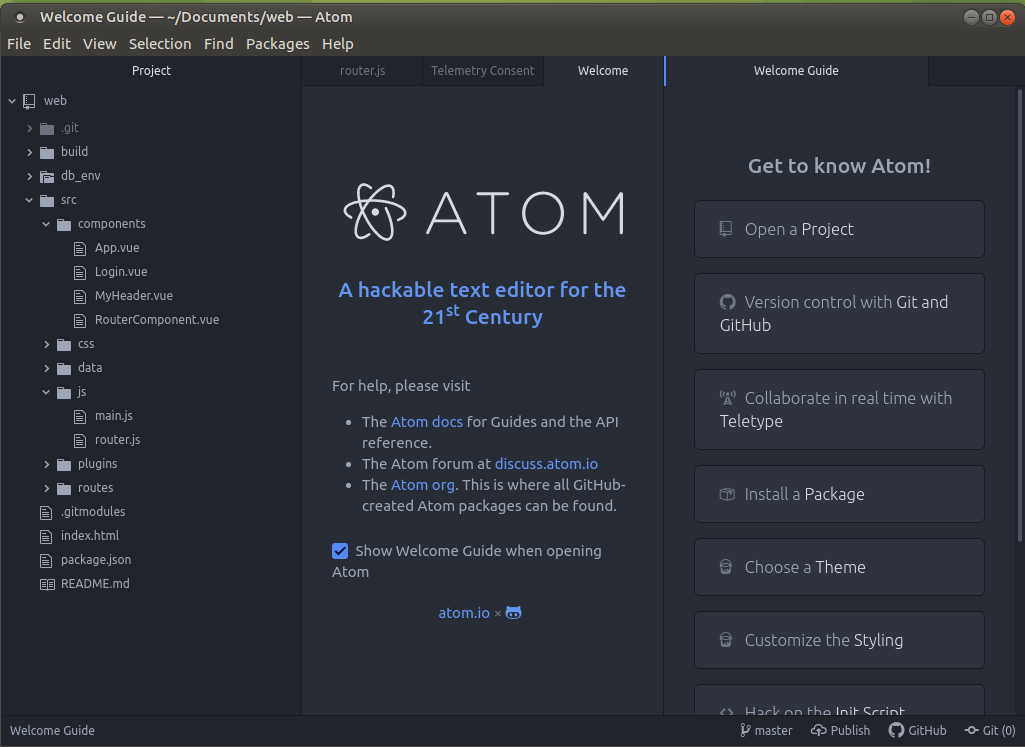
Task: Follow the atom.io link
Action: pyautogui.click(x=464, y=612)
